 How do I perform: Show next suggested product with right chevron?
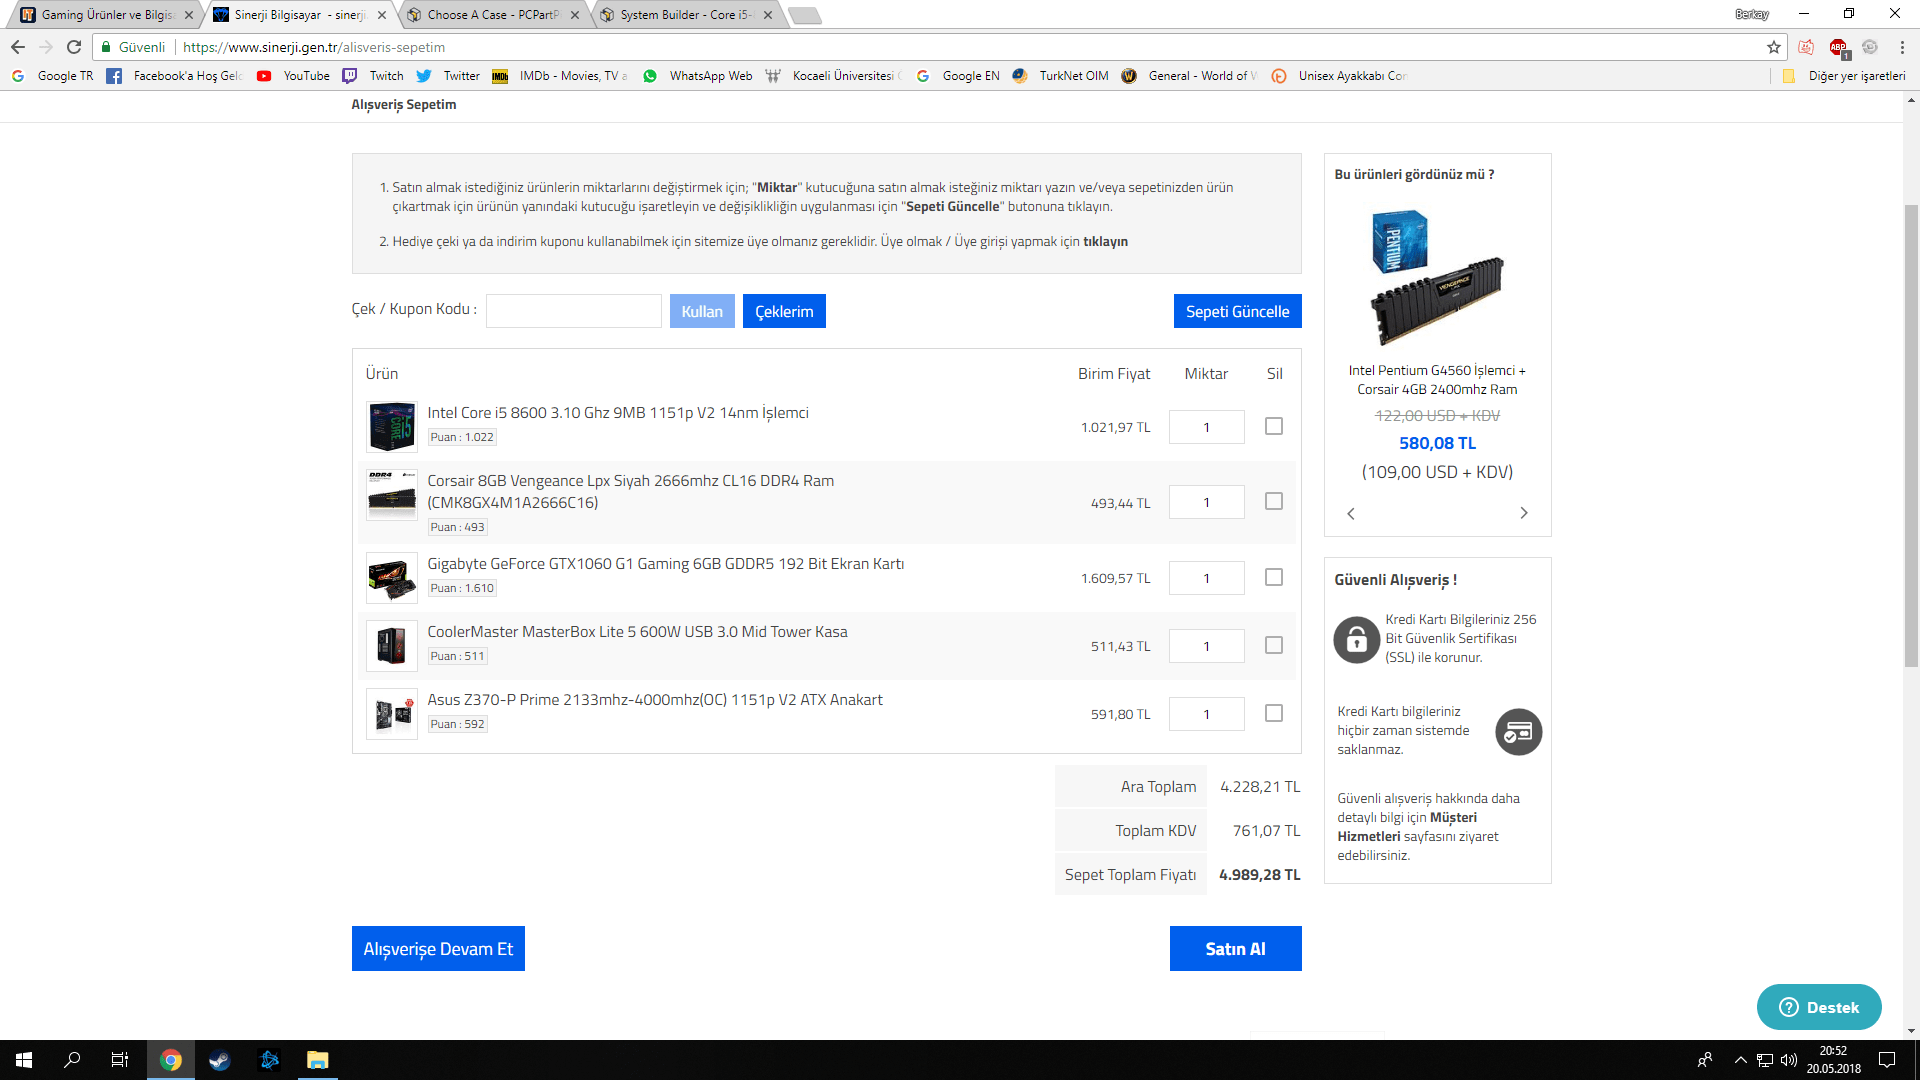(x=1524, y=513)
